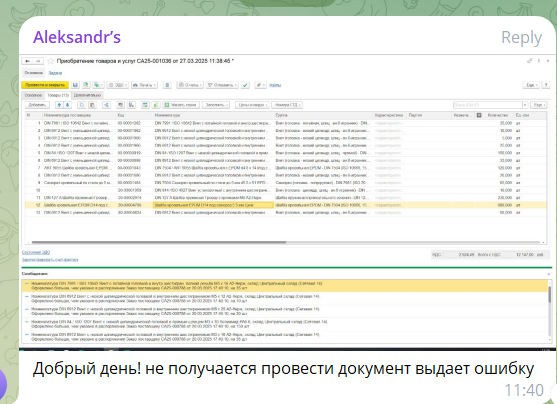
Task: Click the product selection table icon
Action: (145, 105)
